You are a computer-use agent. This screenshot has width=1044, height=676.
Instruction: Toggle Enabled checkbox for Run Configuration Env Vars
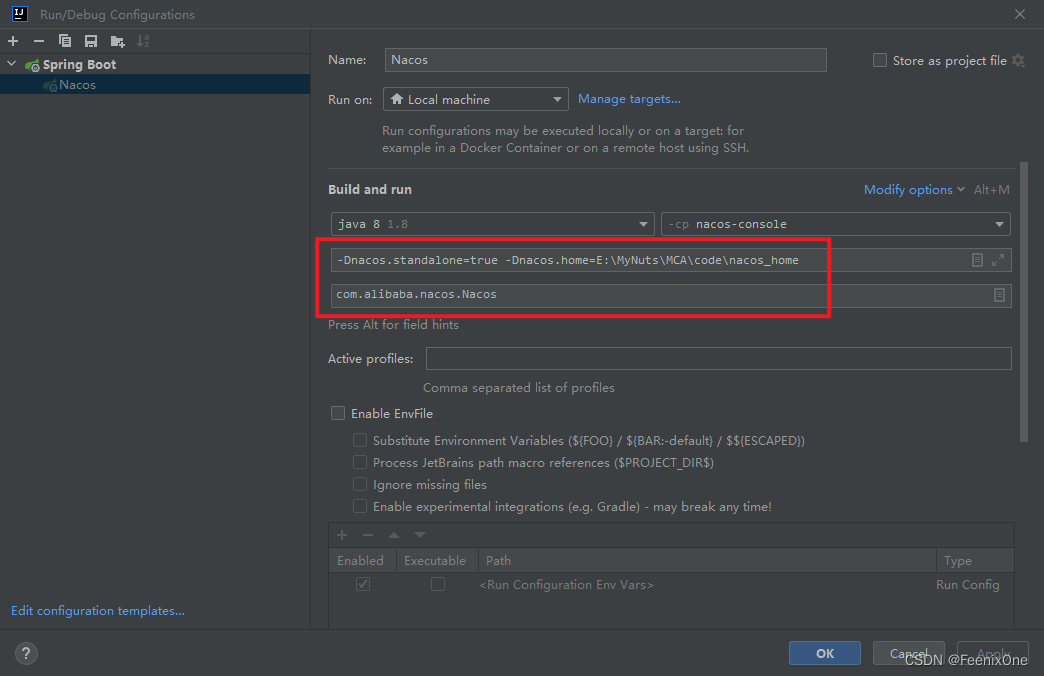363,584
